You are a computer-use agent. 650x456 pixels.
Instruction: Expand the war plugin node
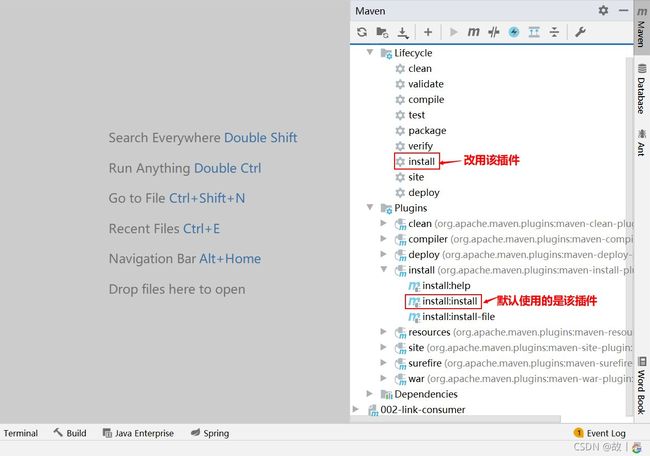click(383, 378)
